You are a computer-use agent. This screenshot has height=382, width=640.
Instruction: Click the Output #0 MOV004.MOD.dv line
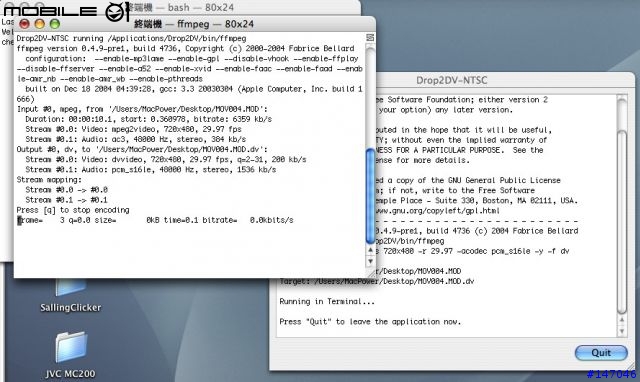point(142,149)
